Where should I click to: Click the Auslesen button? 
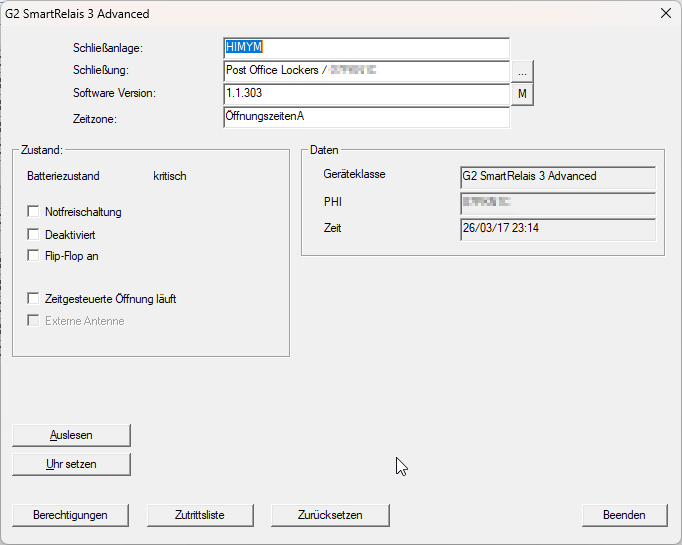click(71, 435)
